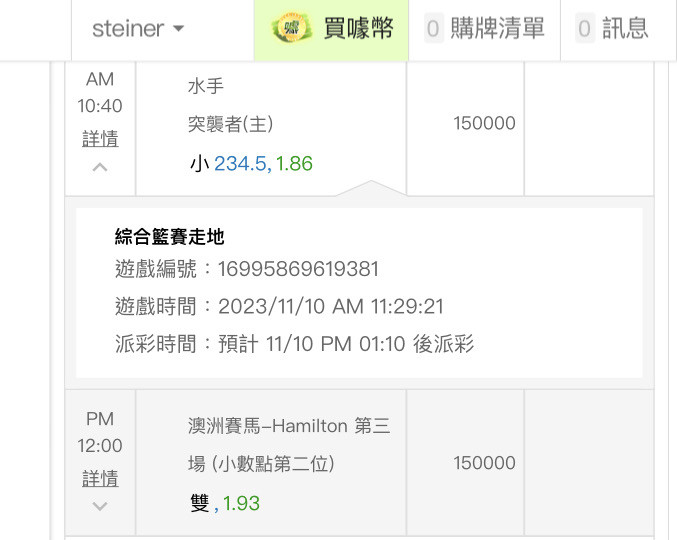Click game number 16995869619381
This screenshot has height=540, width=677.
pyautogui.click(x=298, y=269)
